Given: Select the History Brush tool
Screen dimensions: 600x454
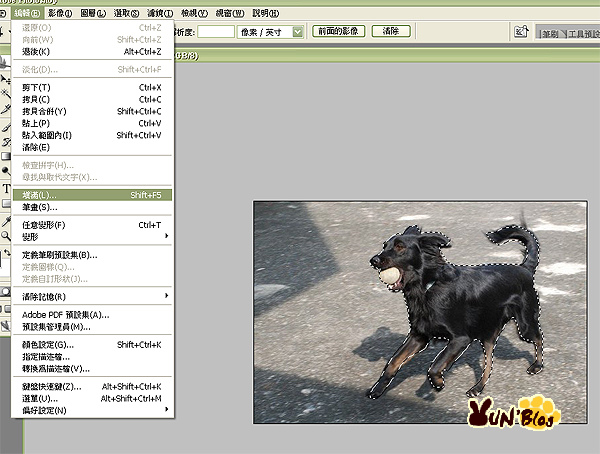Looking at the screenshot, I should 5,142.
